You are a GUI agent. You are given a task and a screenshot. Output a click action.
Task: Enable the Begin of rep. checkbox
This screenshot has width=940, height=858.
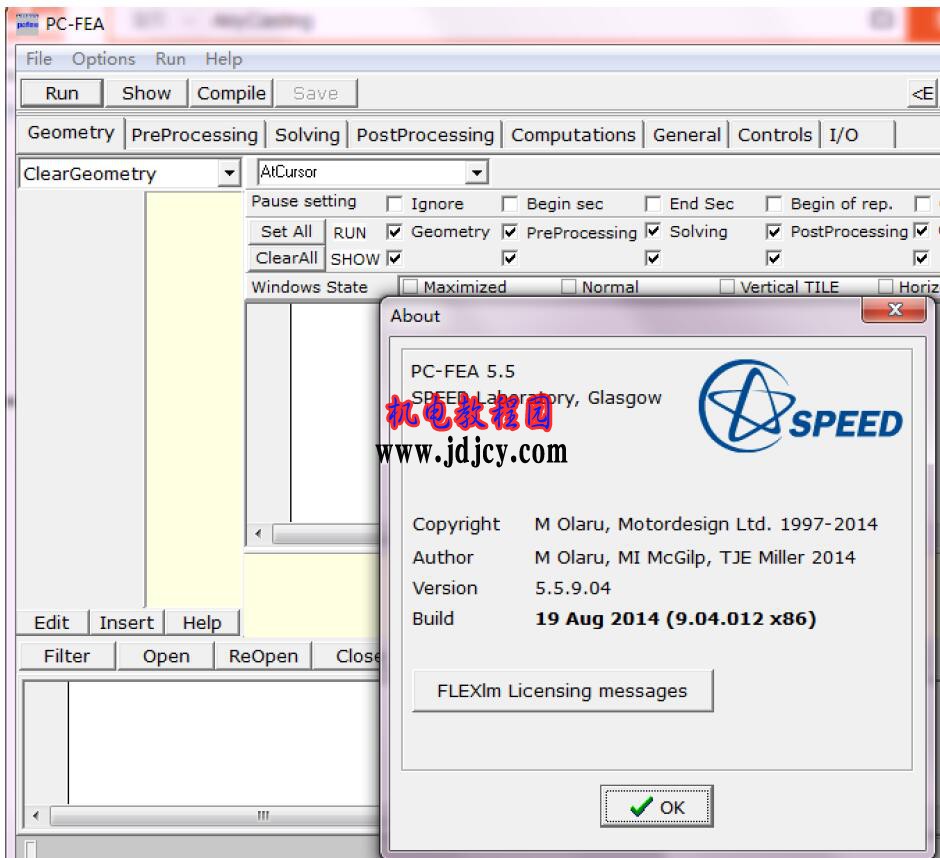[x=774, y=204]
